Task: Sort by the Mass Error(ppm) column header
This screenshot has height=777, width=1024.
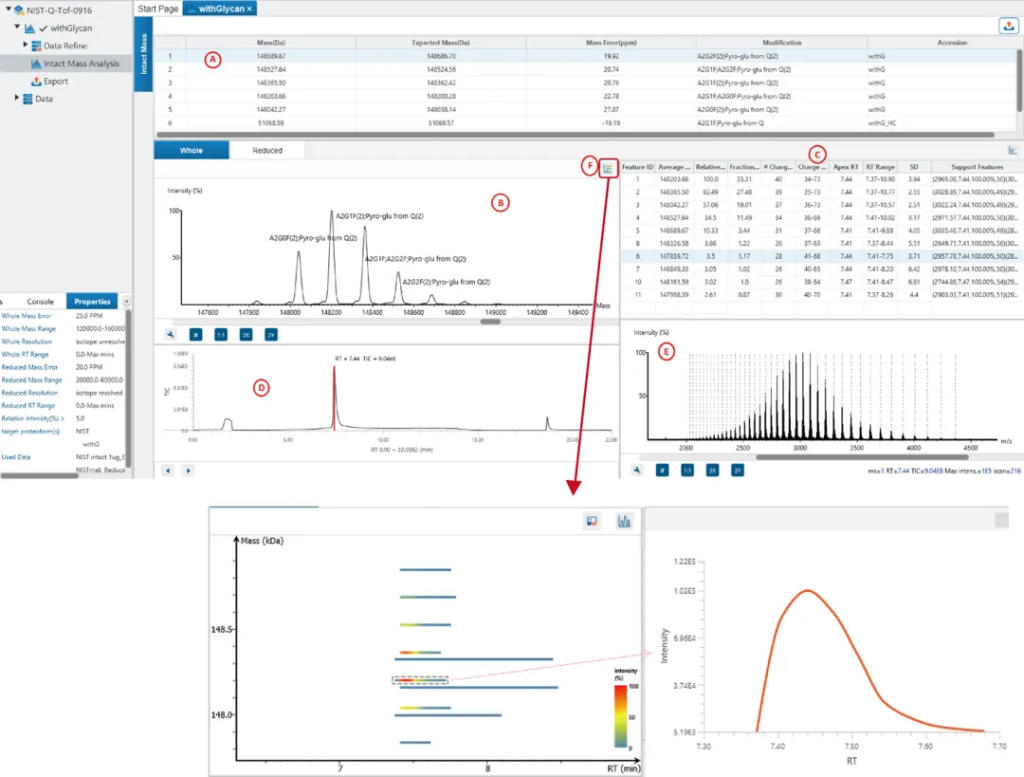Action: 610,43
